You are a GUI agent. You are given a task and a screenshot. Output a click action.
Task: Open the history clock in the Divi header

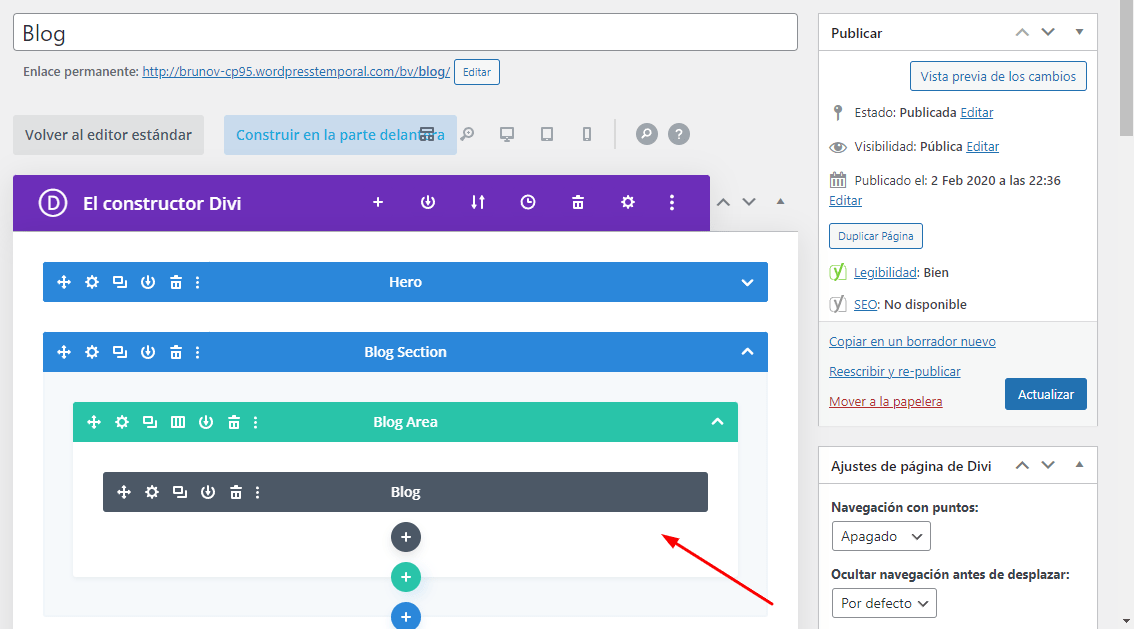click(x=528, y=202)
